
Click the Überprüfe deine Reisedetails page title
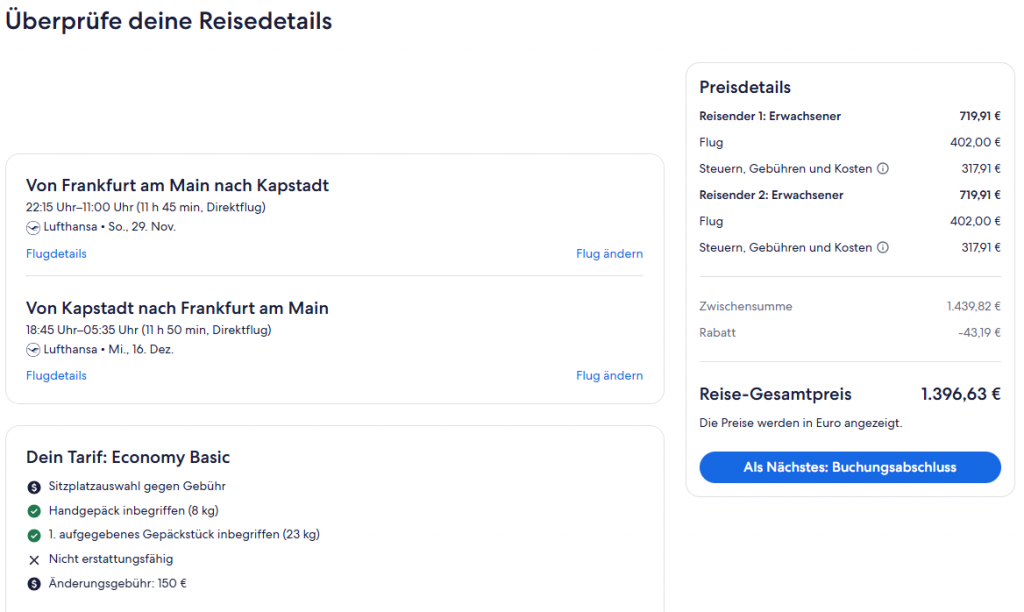(169, 21)
